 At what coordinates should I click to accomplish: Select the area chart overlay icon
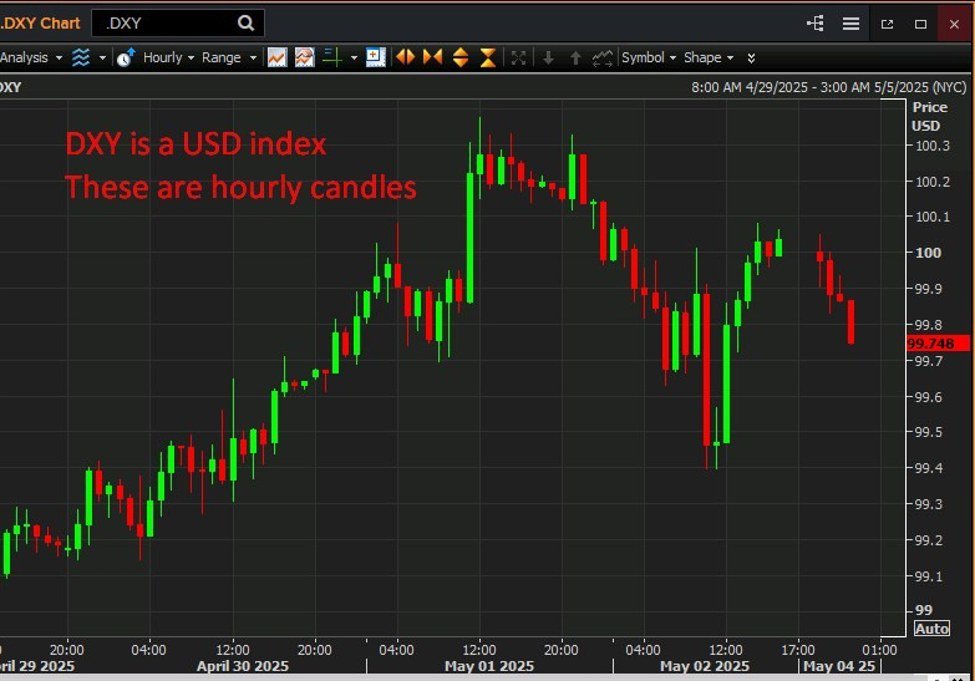(302, 57)
